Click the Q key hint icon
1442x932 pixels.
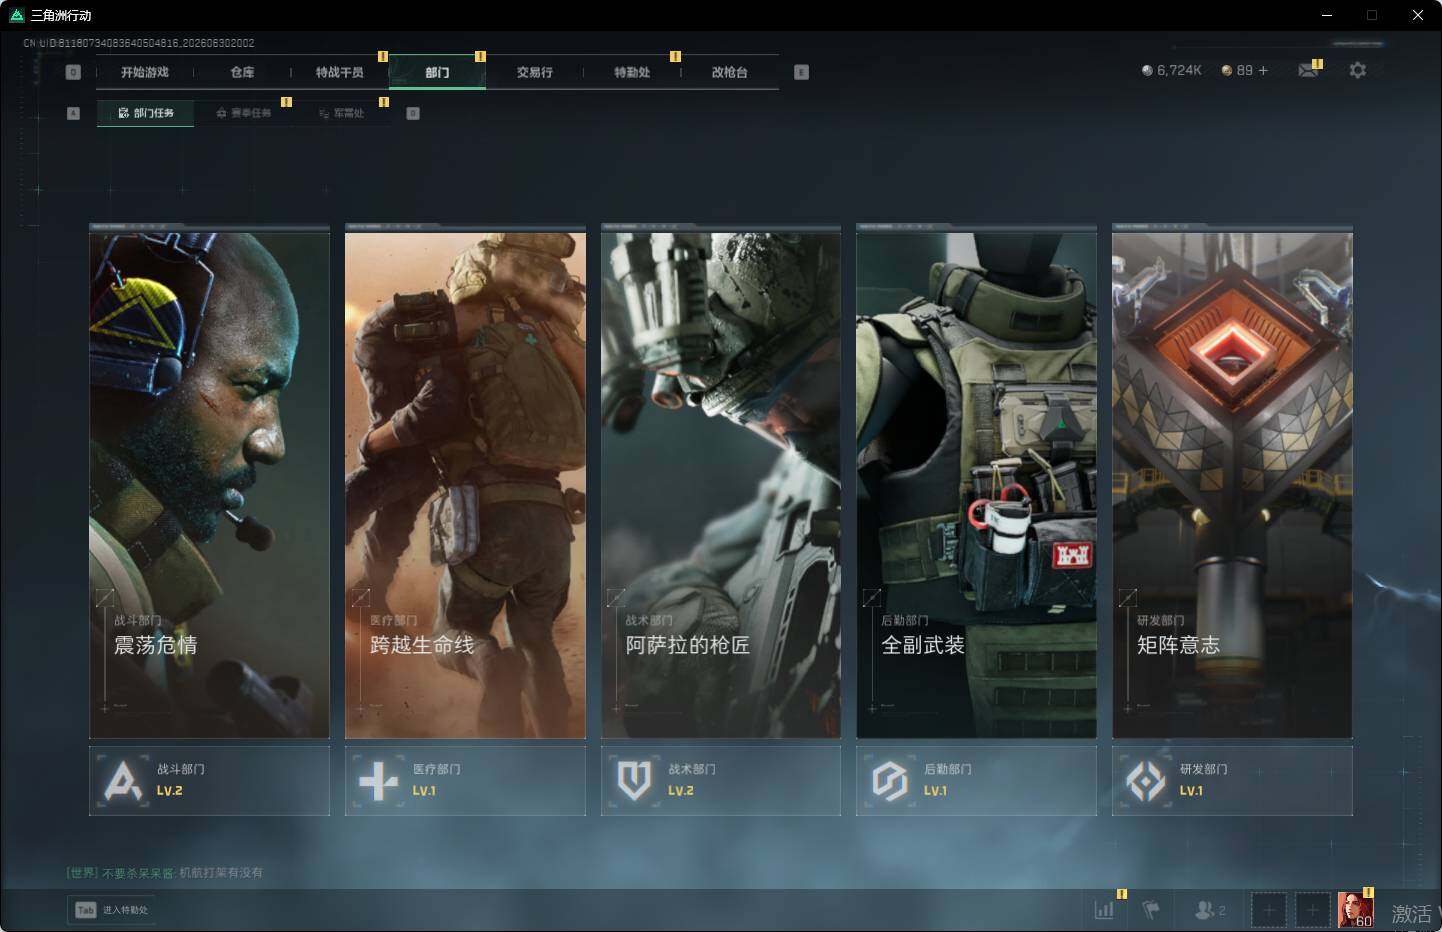tap(73, 72)
